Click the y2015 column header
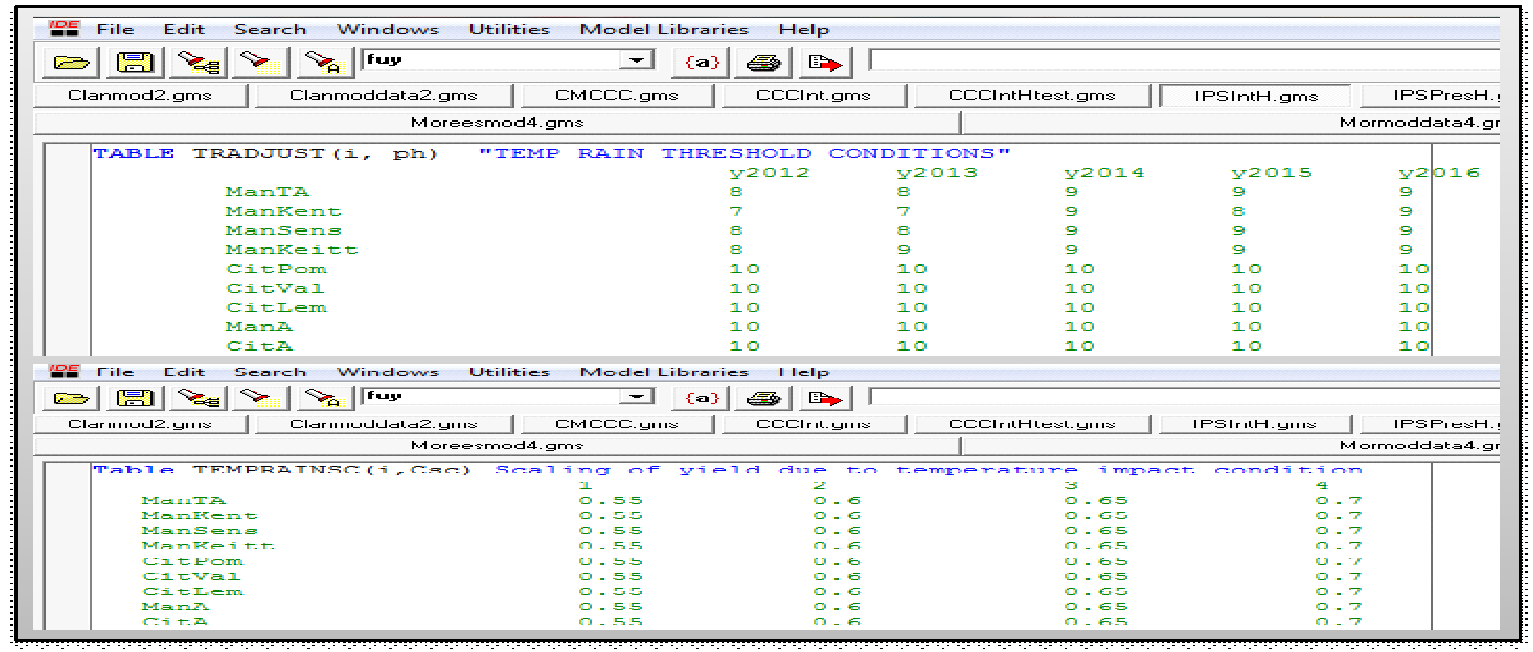1533x652 pixels. point(1271,173)
